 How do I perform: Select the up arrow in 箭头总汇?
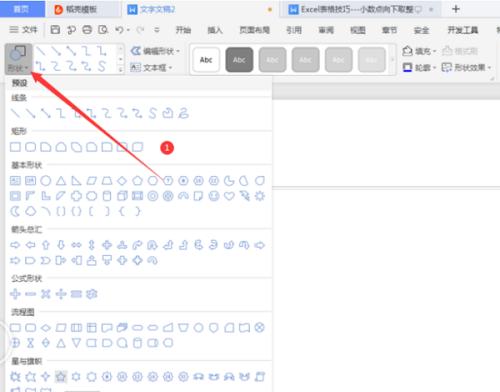pos(46,245)
